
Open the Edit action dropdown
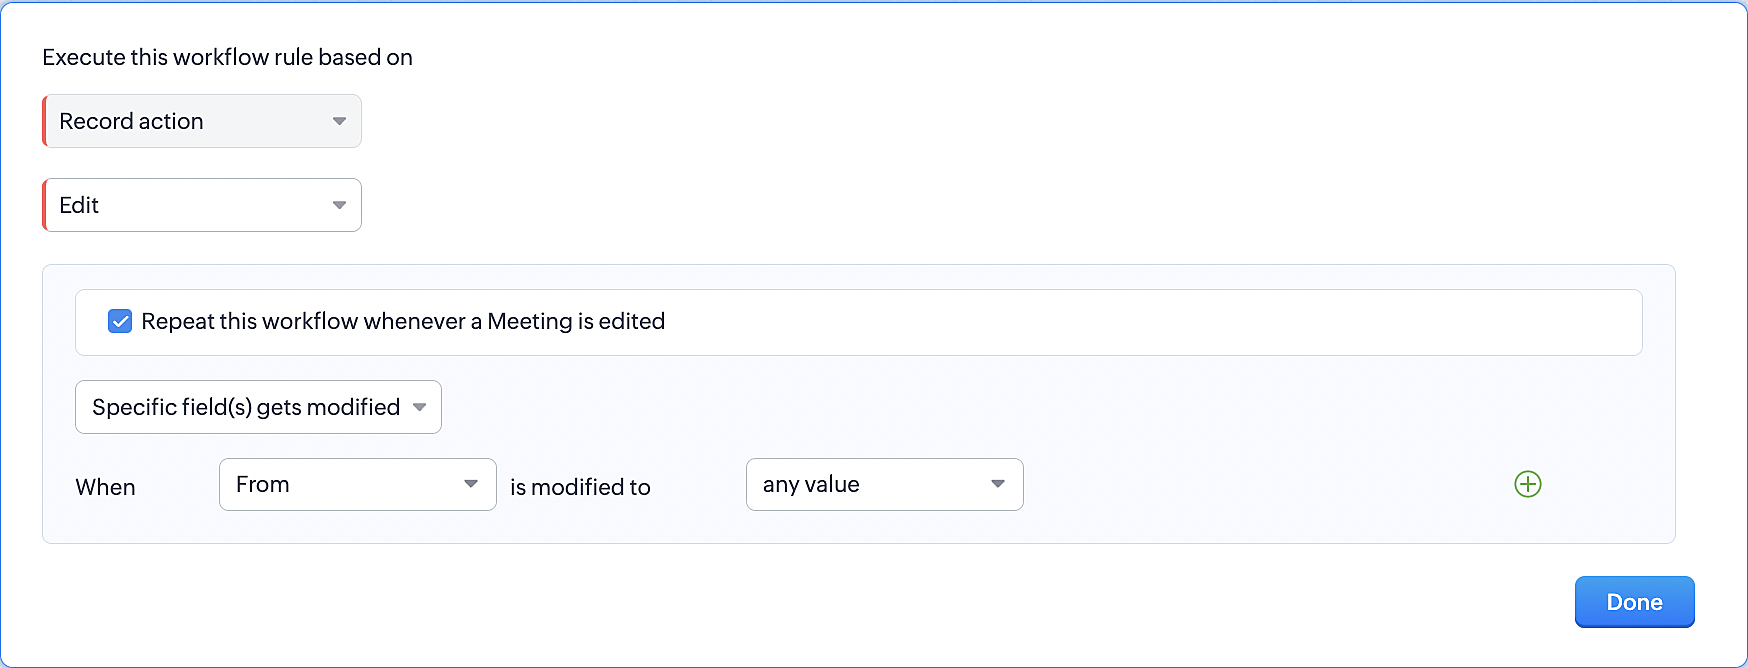coord(202,205)
